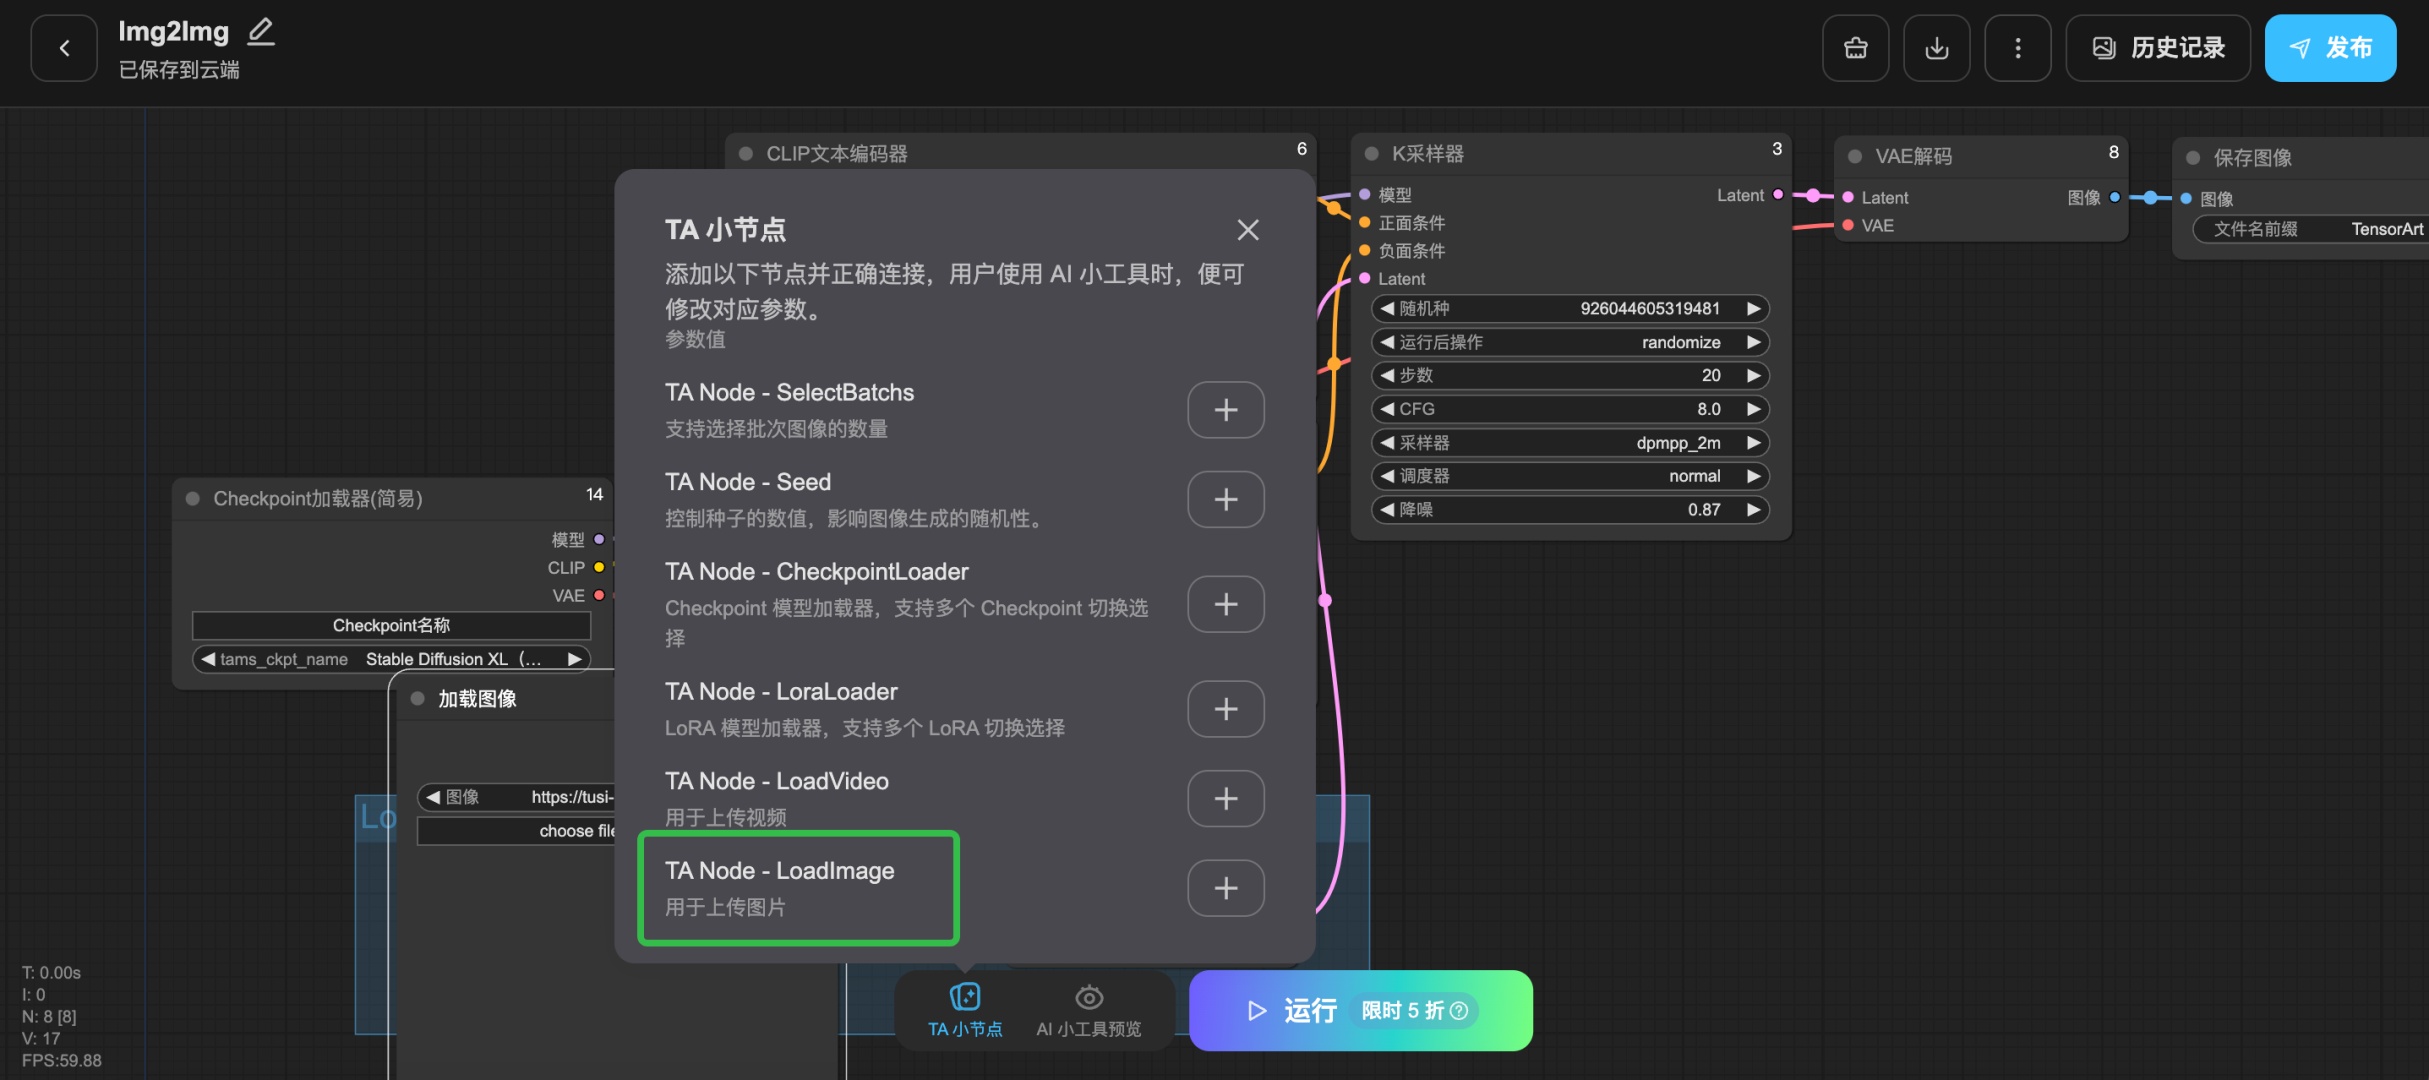Open the three-dot more options menu
2429x1080 pixels.
point(2017,48)
